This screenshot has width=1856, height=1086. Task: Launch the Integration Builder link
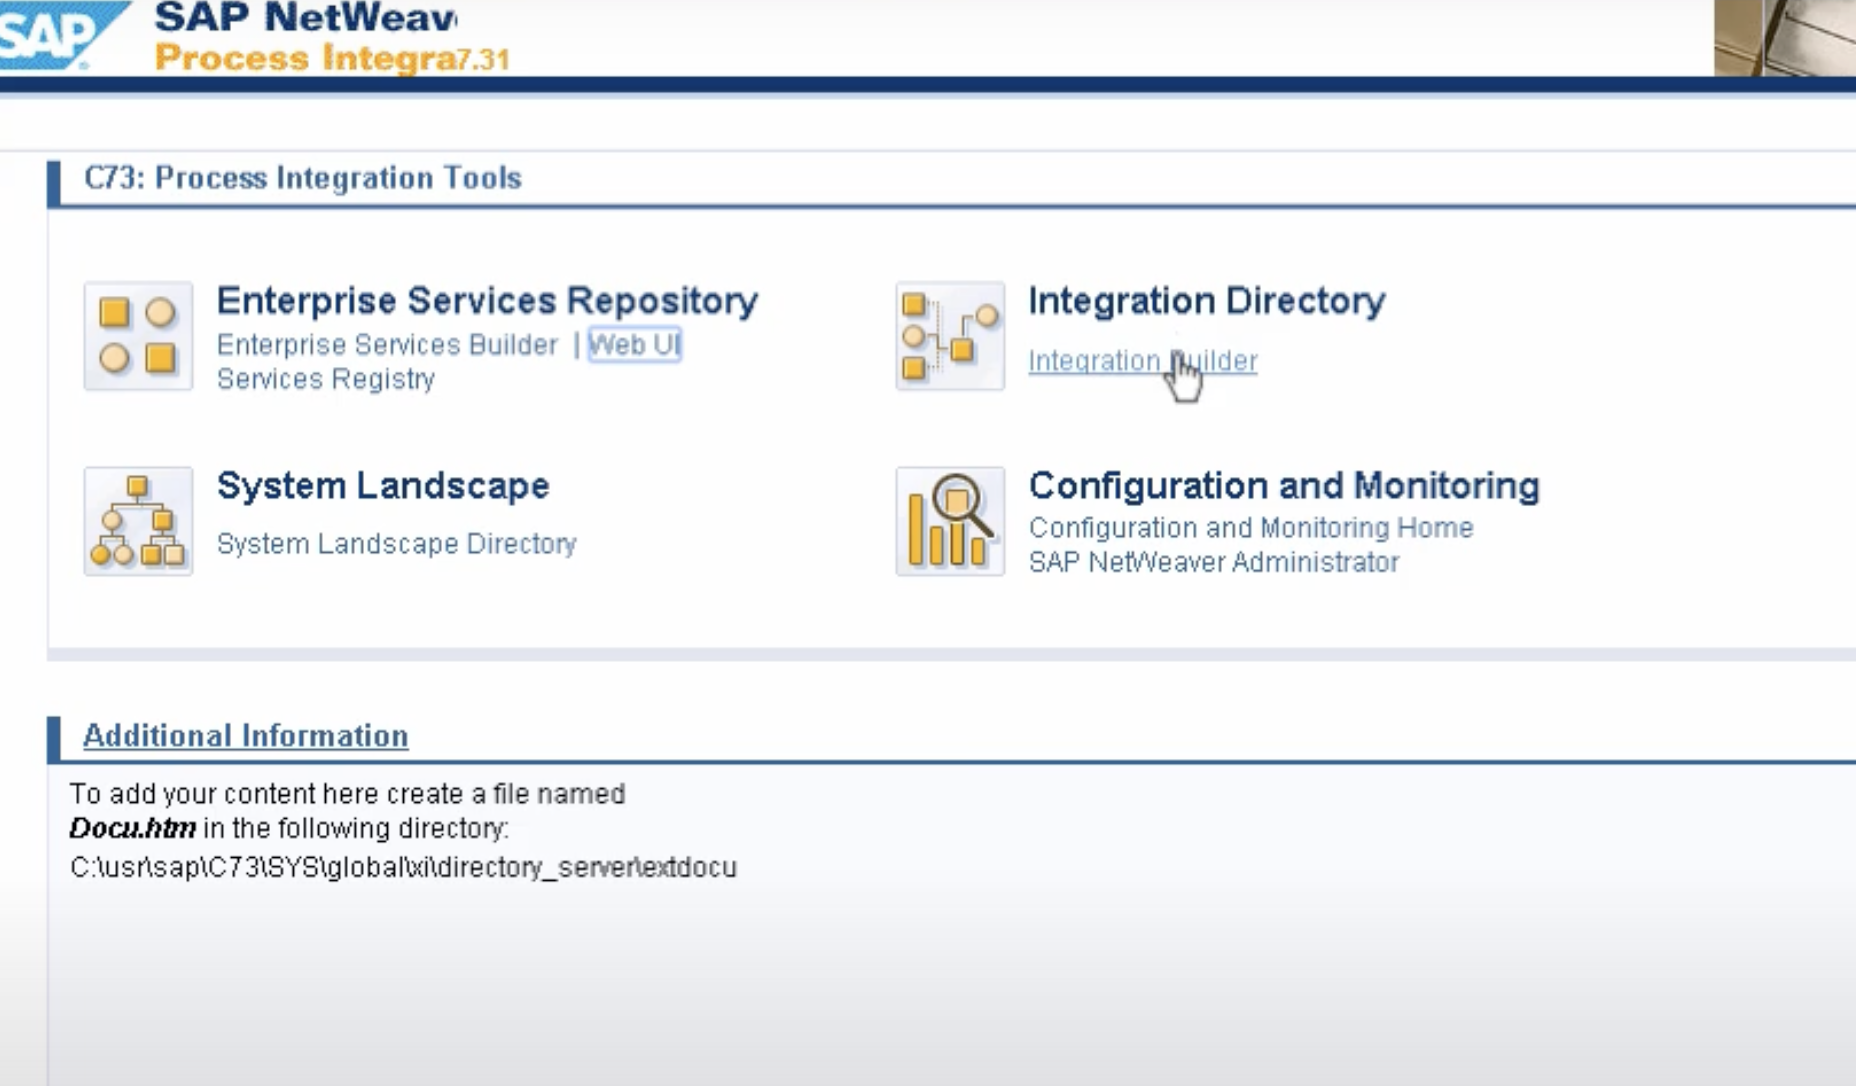click(1143, 361)
